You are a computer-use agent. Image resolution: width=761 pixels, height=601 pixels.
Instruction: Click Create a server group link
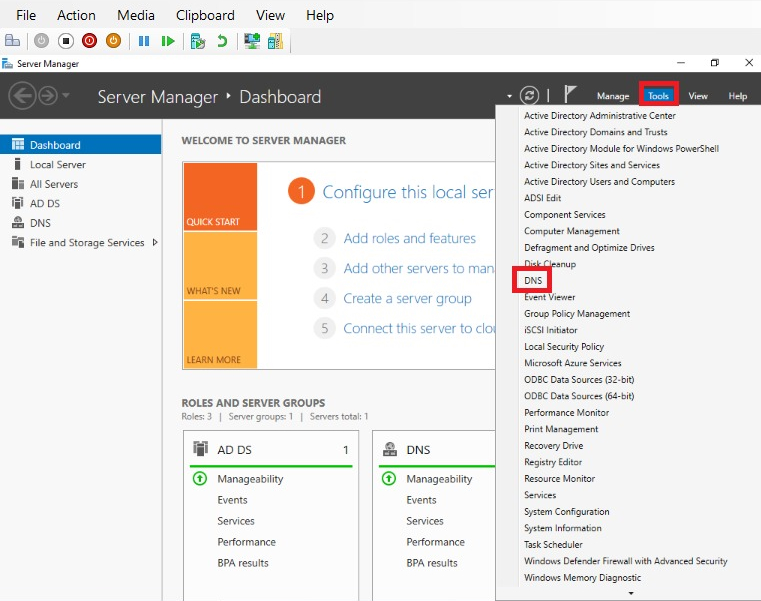coord(407,299)
